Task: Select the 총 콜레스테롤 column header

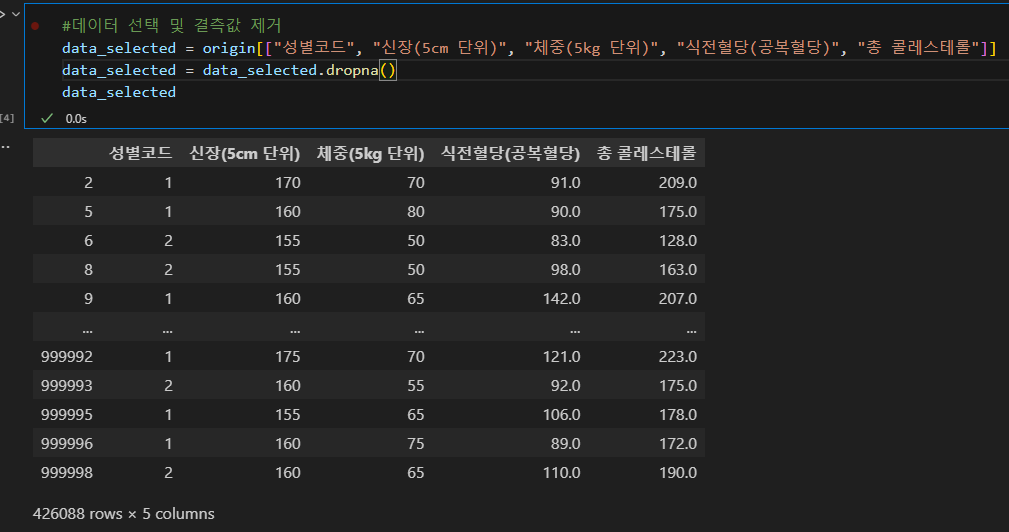Action: point(646,153)
